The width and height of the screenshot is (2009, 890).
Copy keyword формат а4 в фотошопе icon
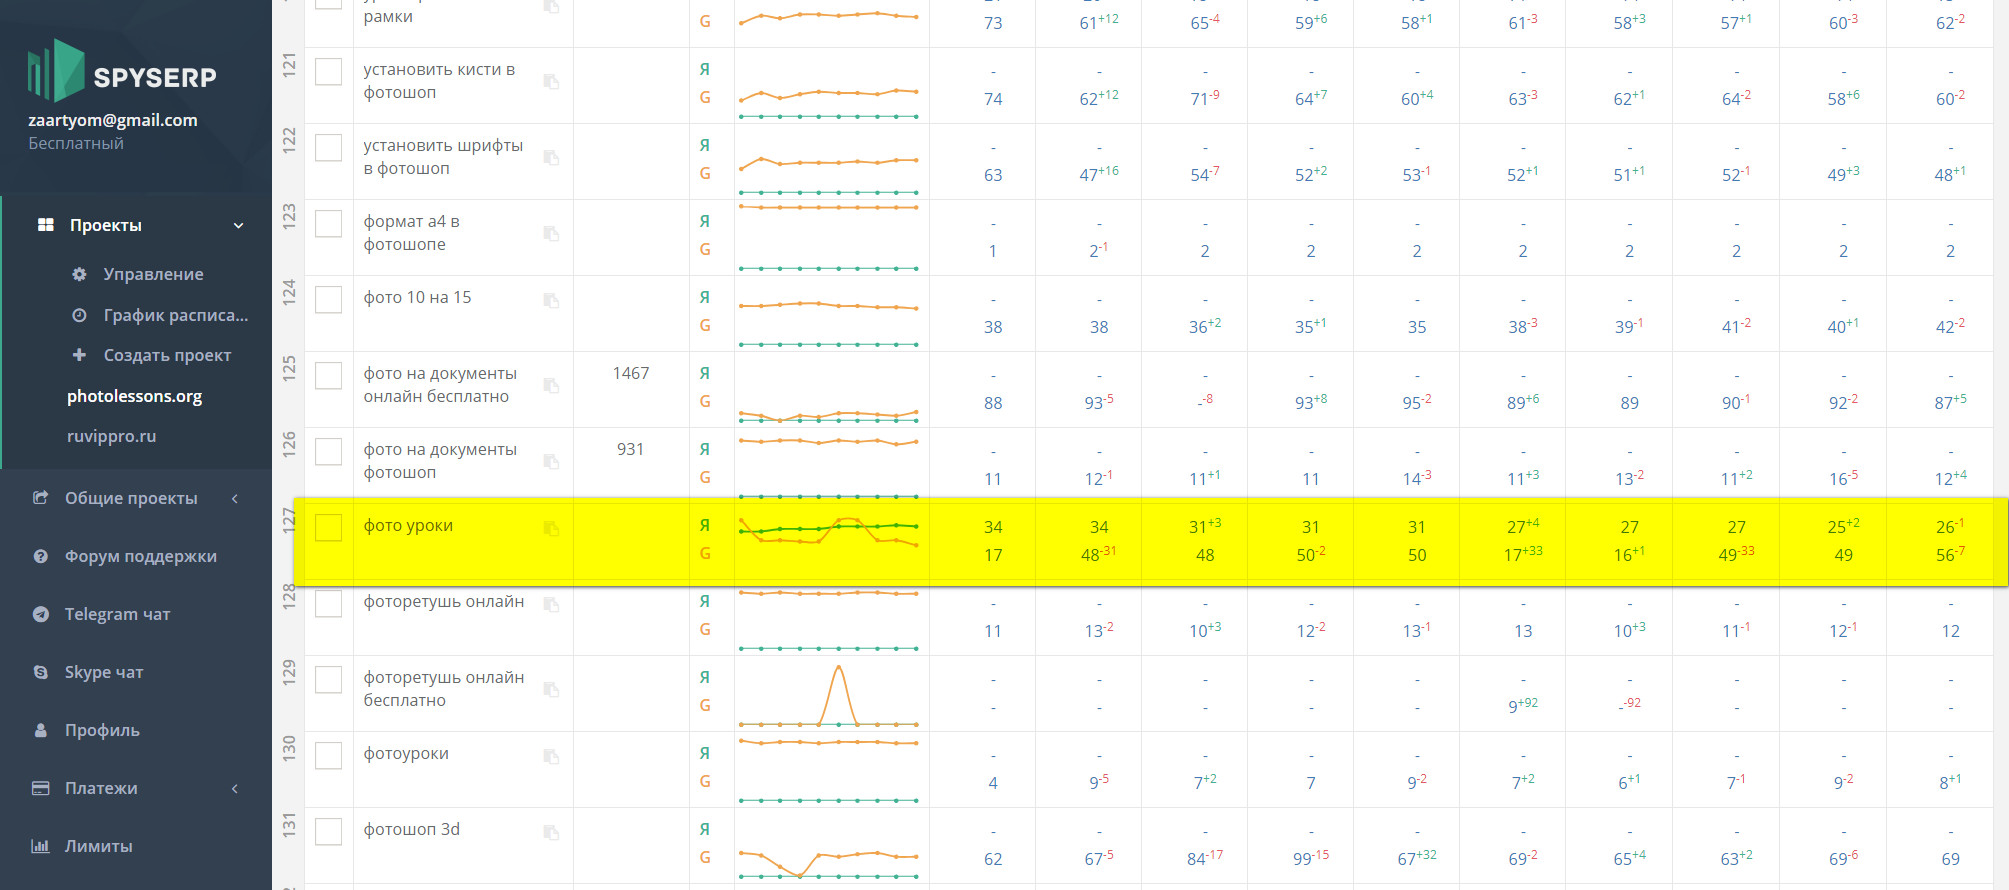click(x=551, y=233)
